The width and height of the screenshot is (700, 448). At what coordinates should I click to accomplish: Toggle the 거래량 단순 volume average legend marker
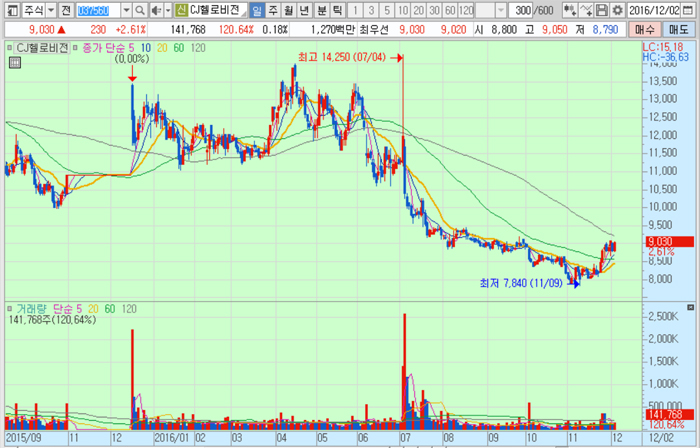(8, 307)
